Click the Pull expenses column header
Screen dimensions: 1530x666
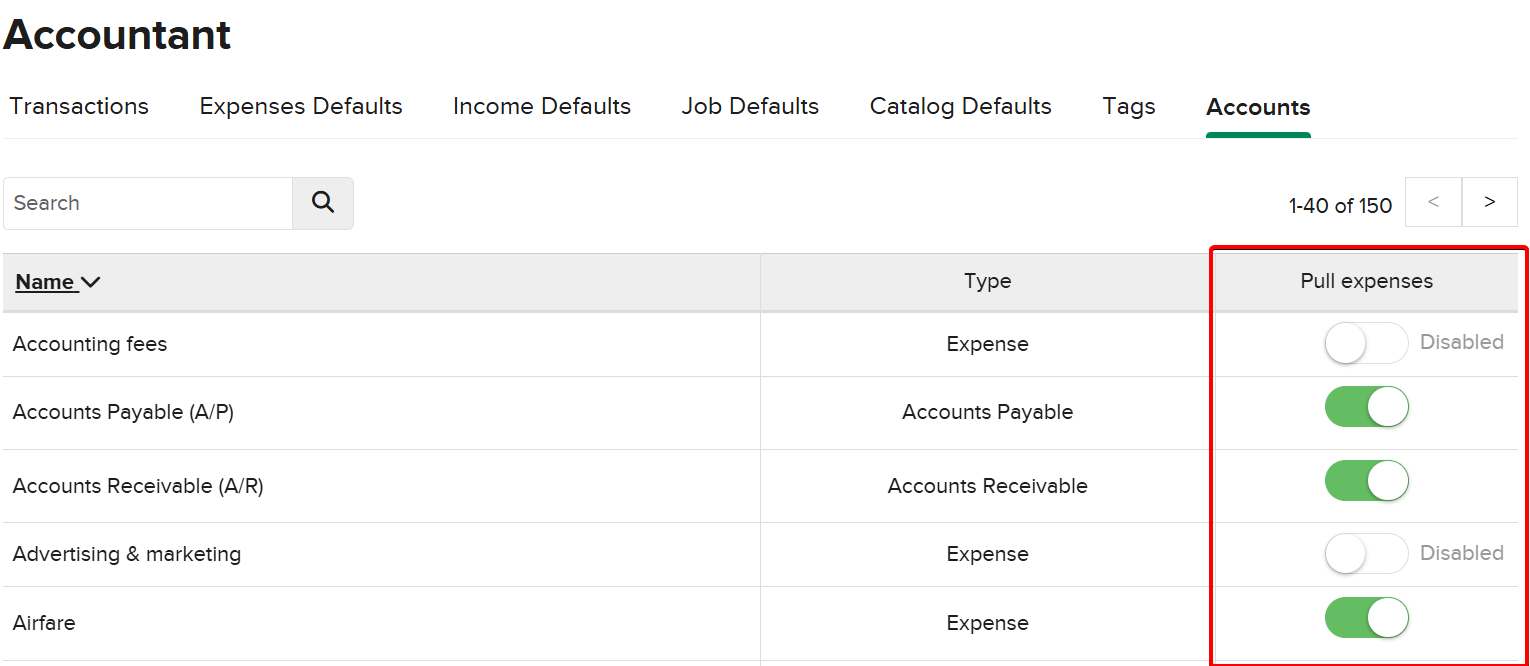click(x=1366, y=282)
